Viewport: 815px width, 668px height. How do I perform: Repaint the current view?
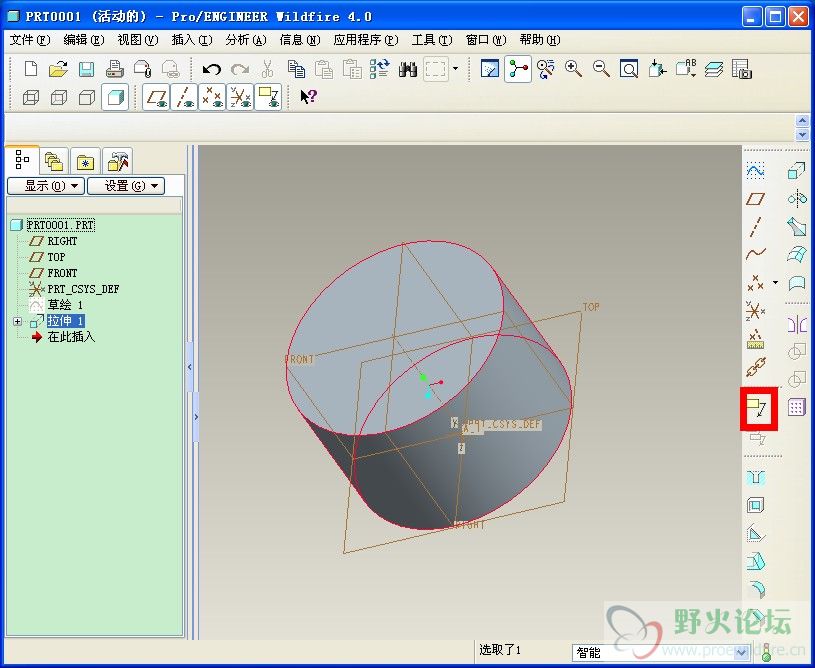click(x=490, y=69)
